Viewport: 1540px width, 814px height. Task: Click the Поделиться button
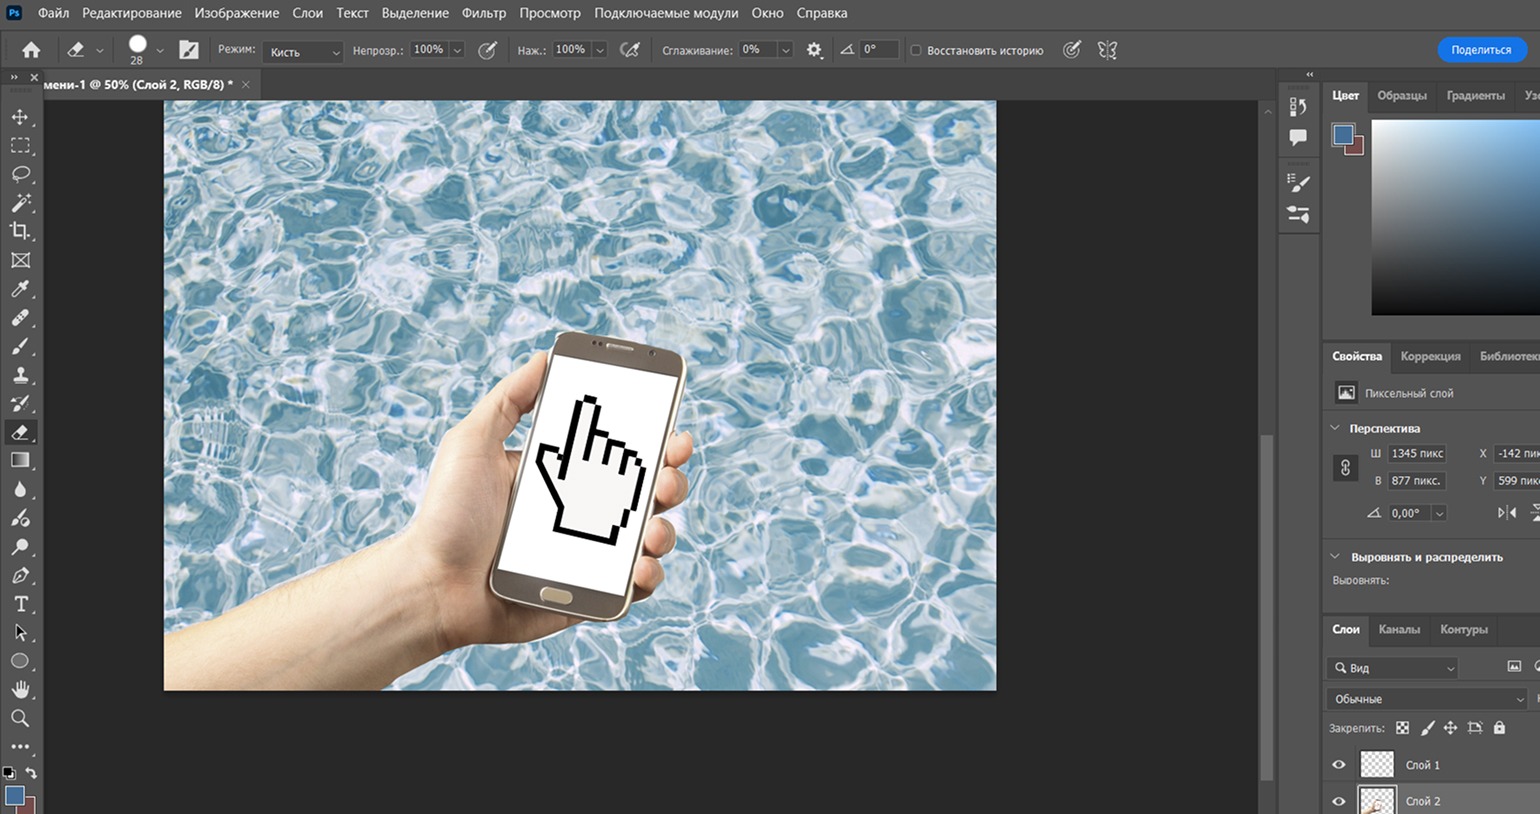click(1481, 50)
